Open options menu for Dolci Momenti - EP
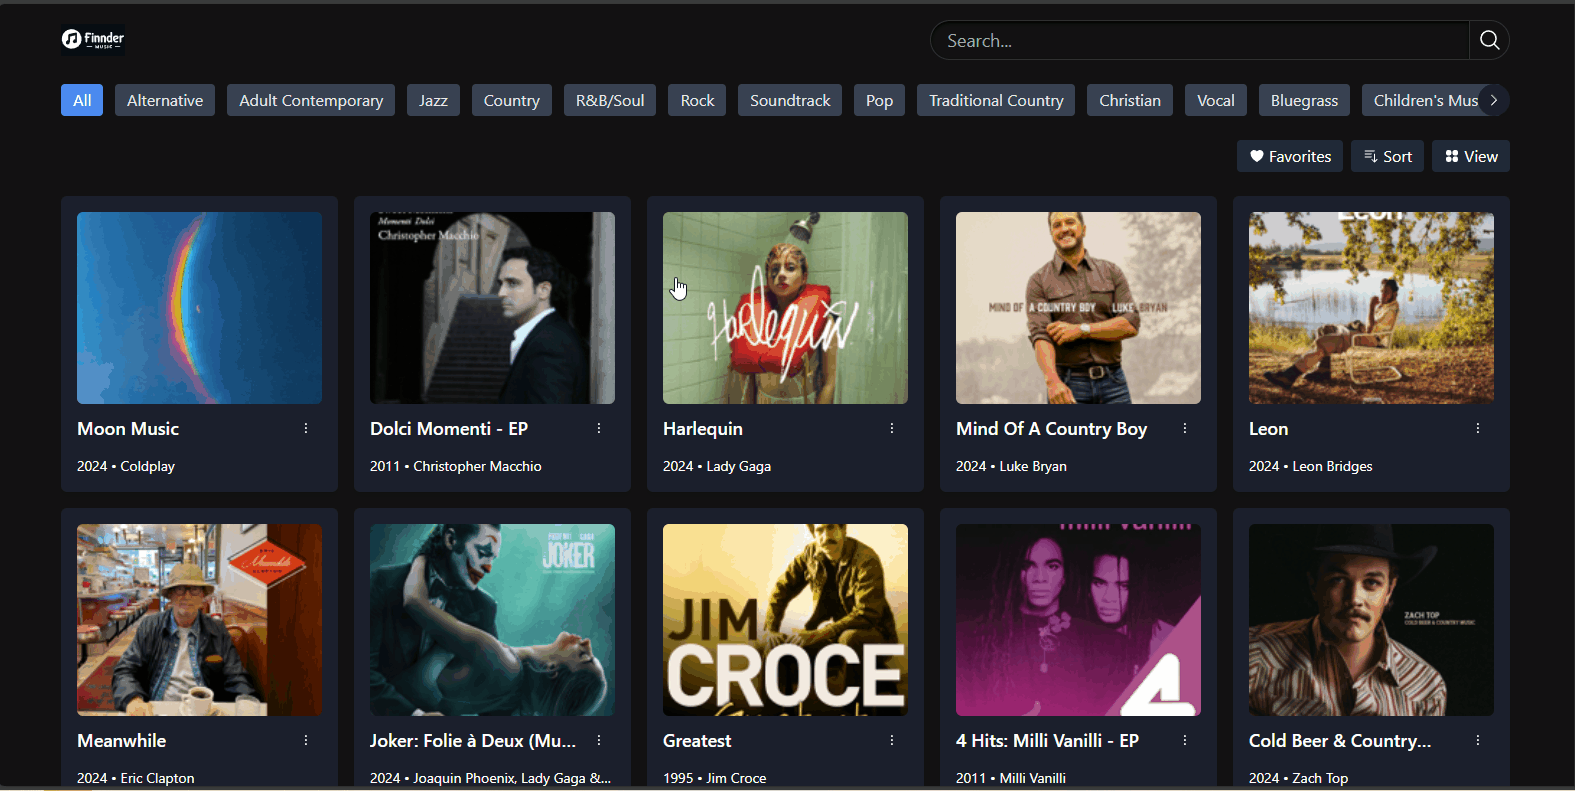Image resolution: width=1575 pixels, height=791 pixels. point(599,428)
